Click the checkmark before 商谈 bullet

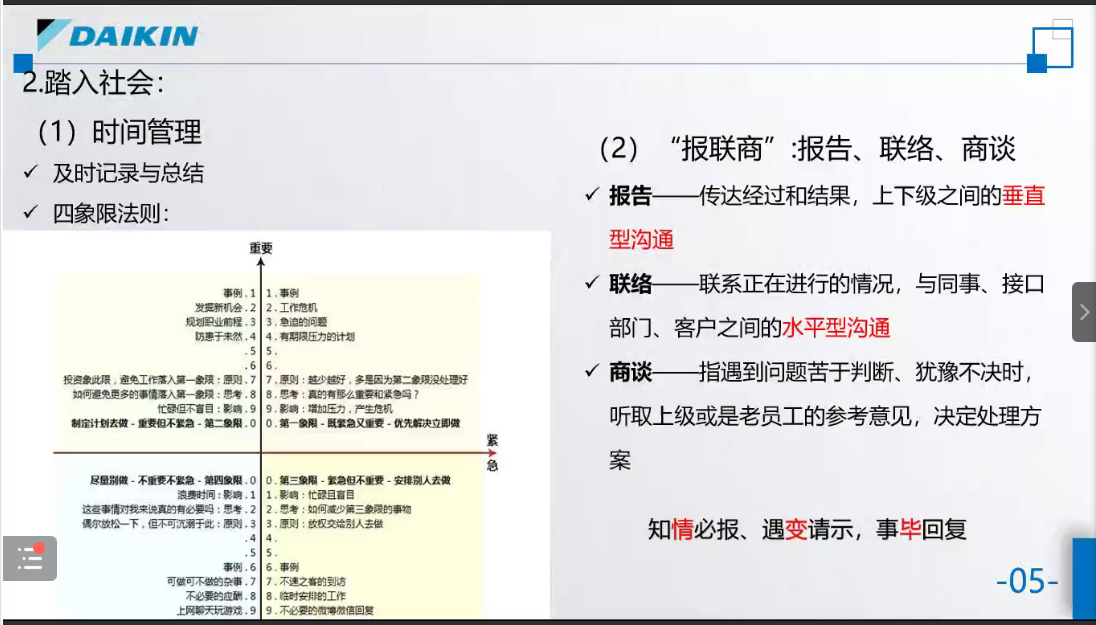click(x=592, y=372)
